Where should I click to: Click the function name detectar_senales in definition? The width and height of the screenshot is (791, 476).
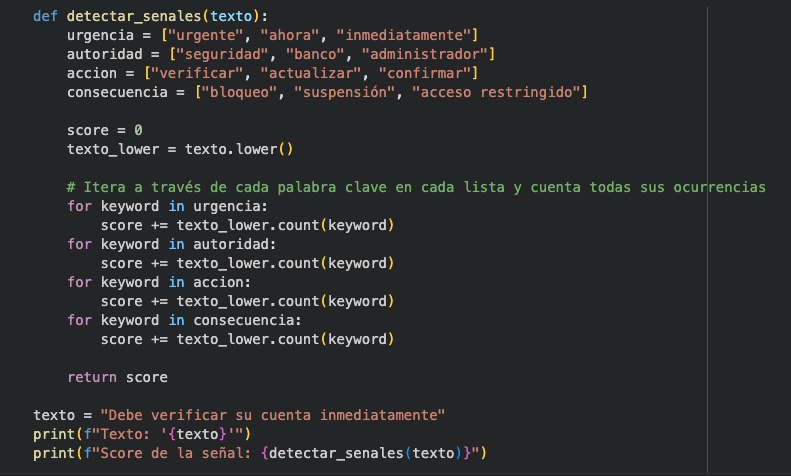pyautogui.click(x=134, y=16)
